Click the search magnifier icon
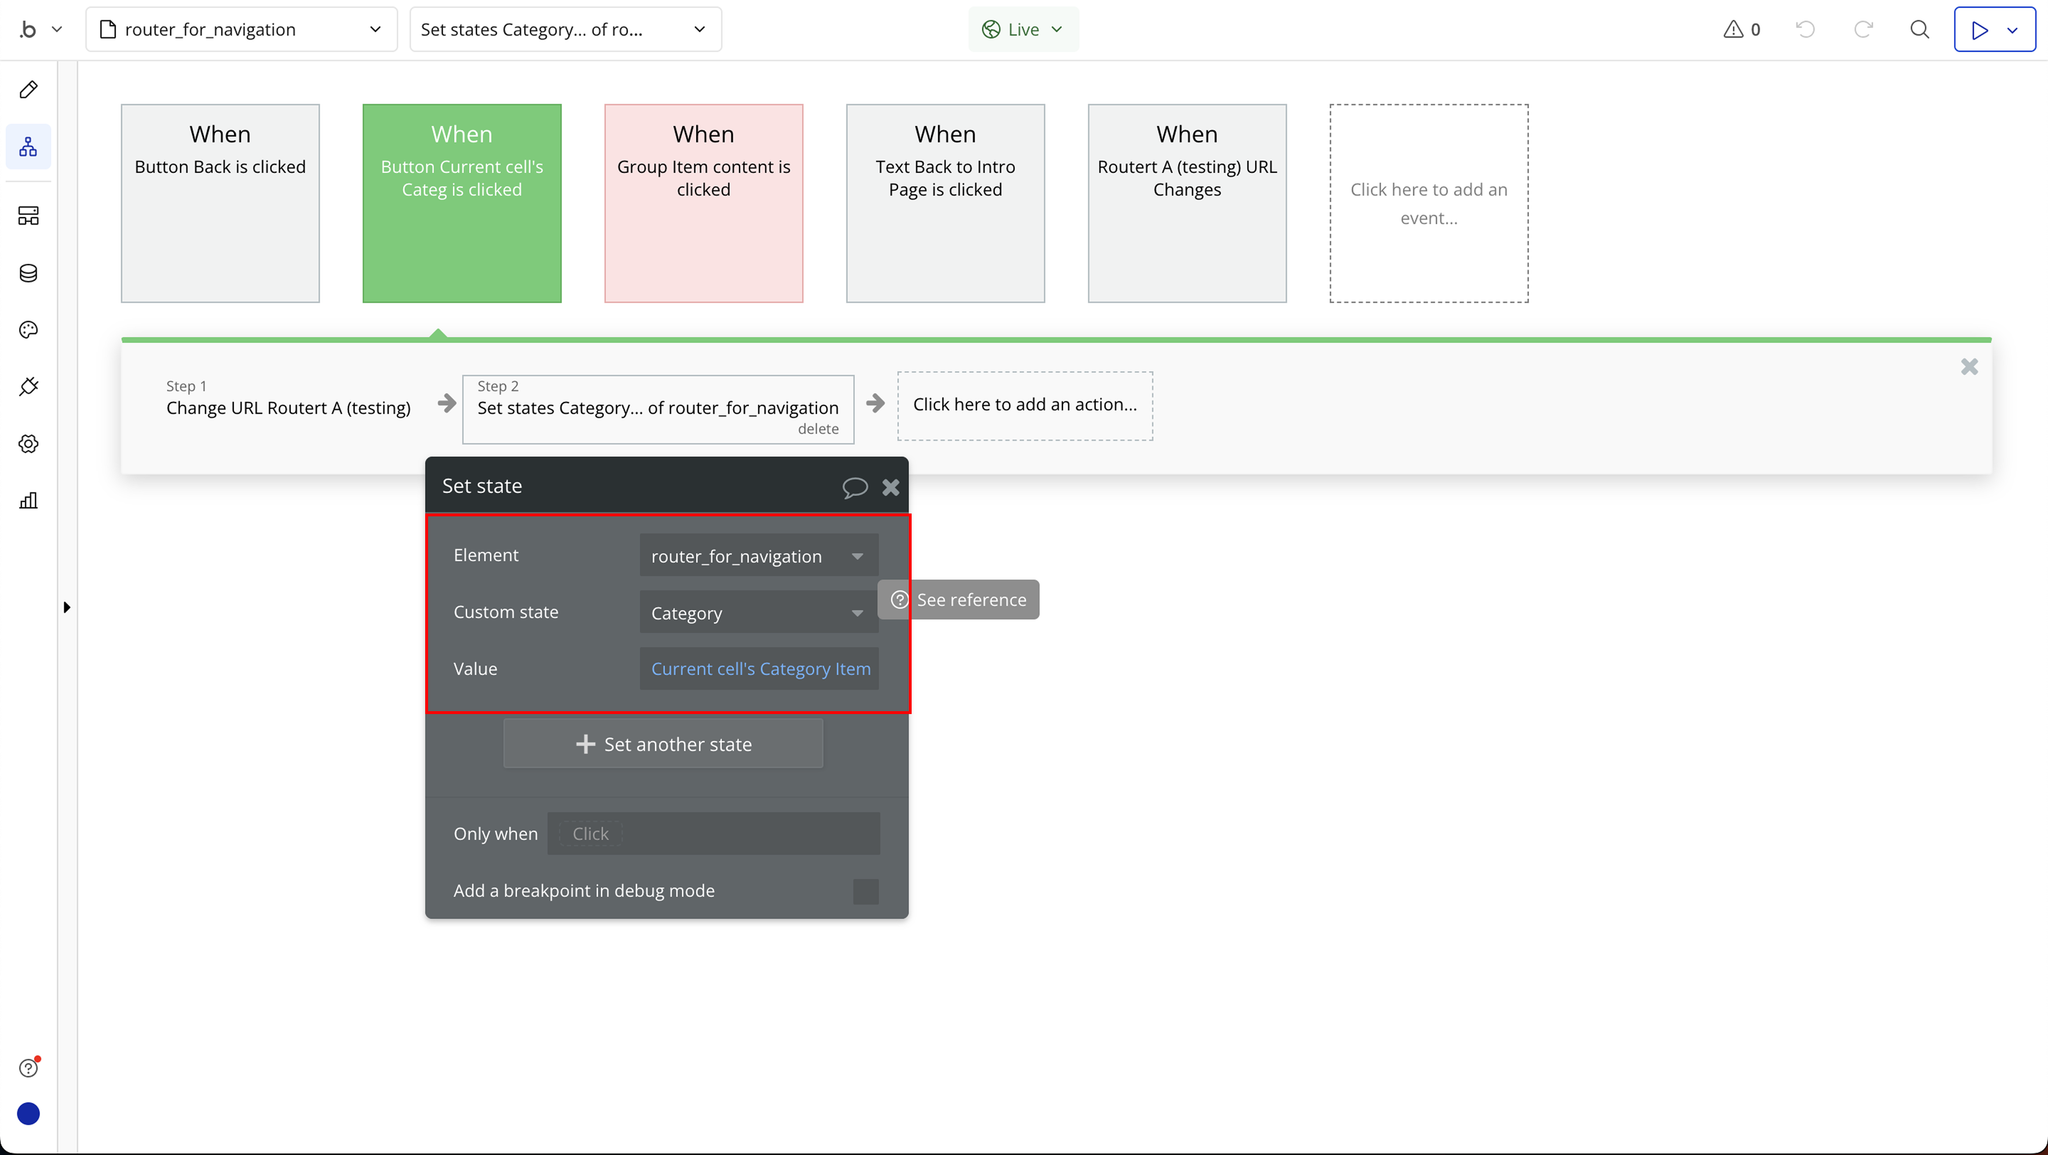Image resolution: width=2048 pixels, height=1155 pixels. click(x=1919, y=30)
